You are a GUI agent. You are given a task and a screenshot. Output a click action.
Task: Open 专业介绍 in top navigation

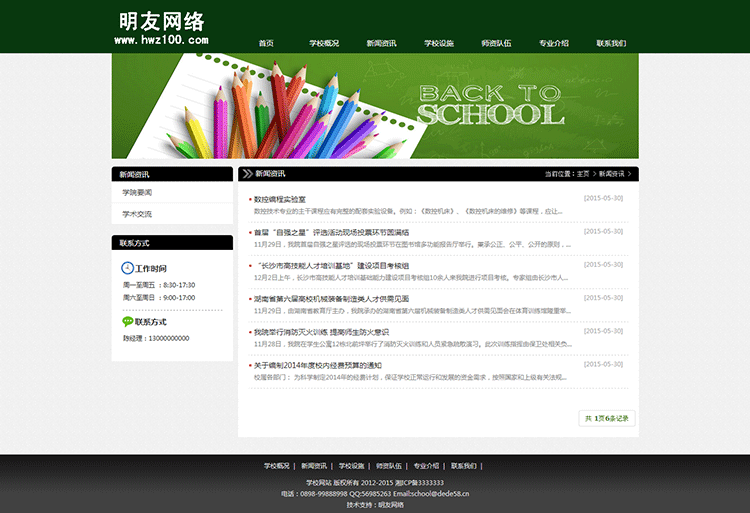point(553,43)
